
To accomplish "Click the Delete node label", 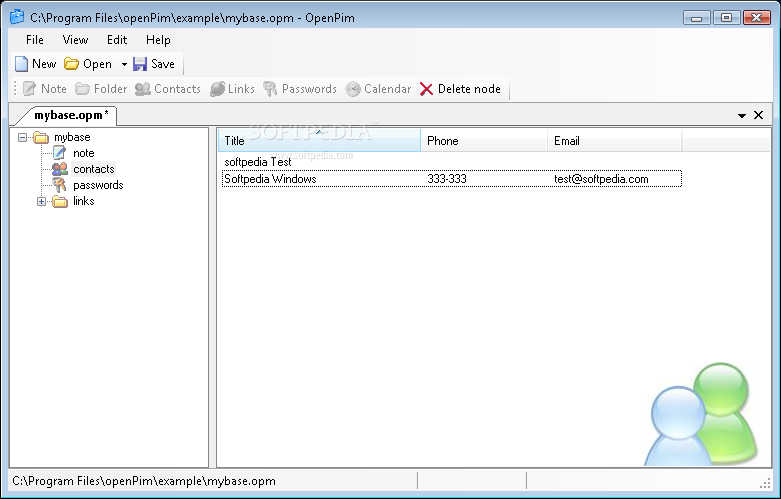I will point(469,89).
